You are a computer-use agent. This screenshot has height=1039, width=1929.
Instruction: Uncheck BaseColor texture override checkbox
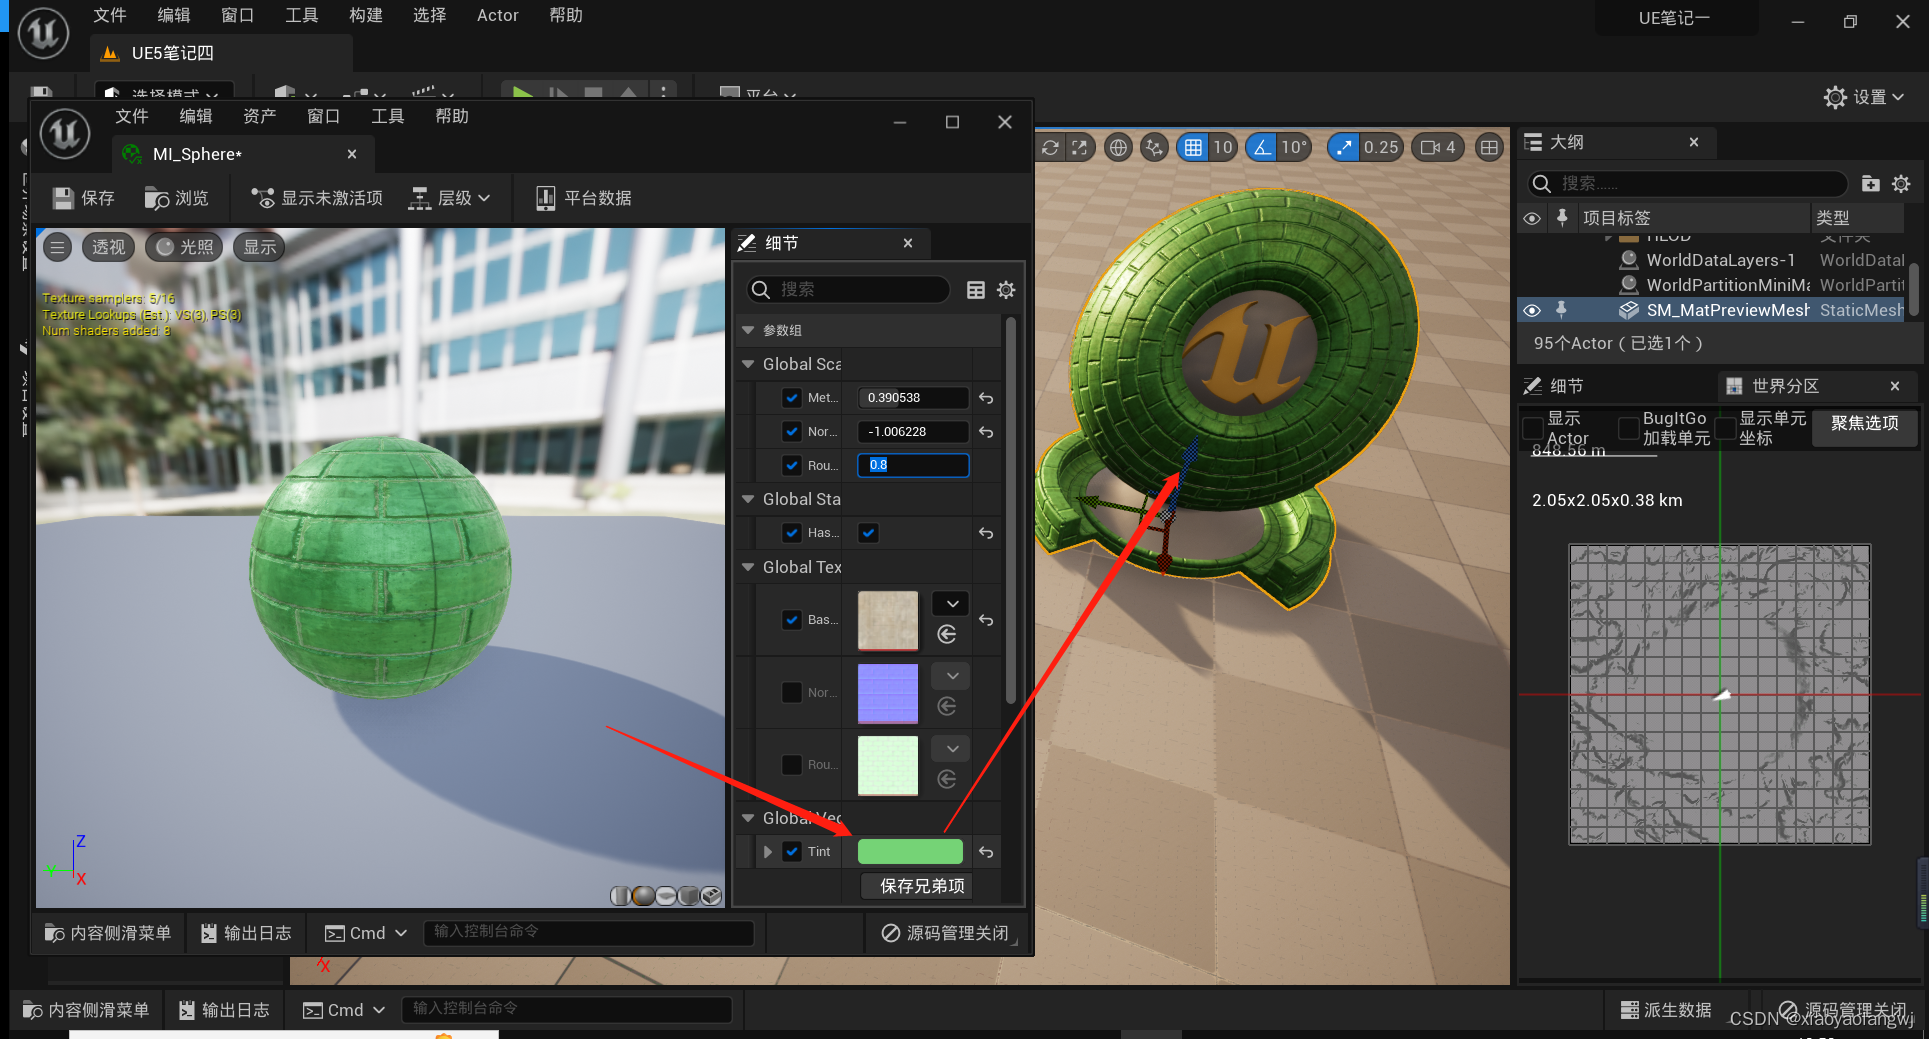point(792,620)
